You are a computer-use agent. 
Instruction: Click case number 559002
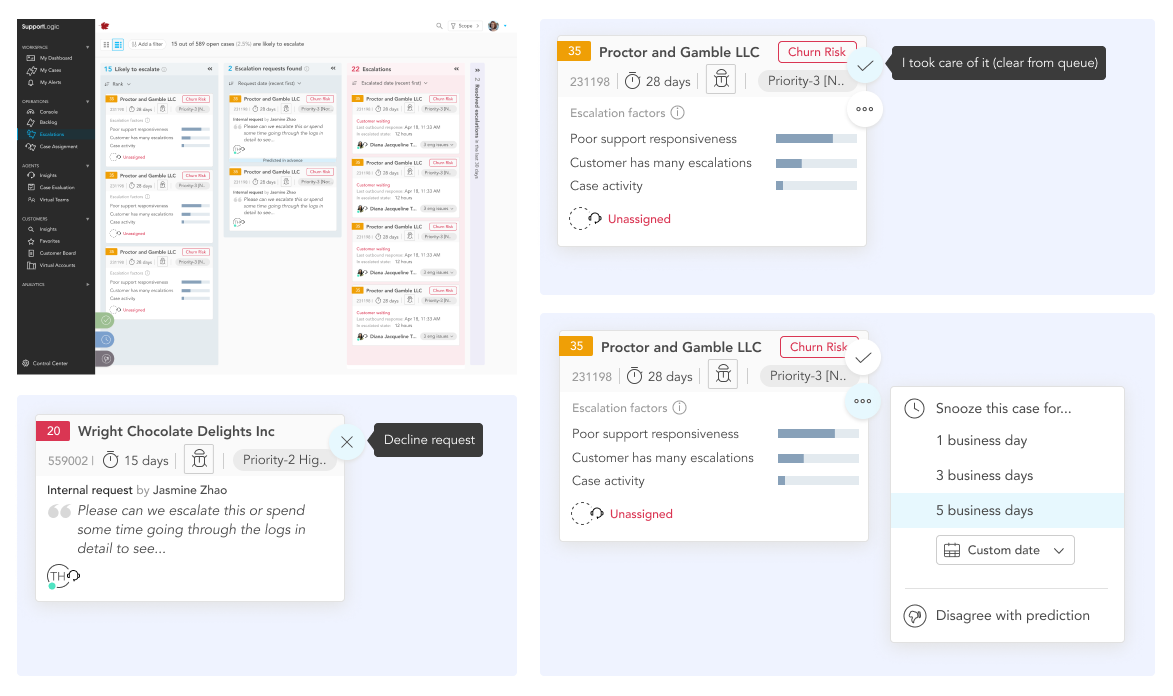(x=67, y=461)
